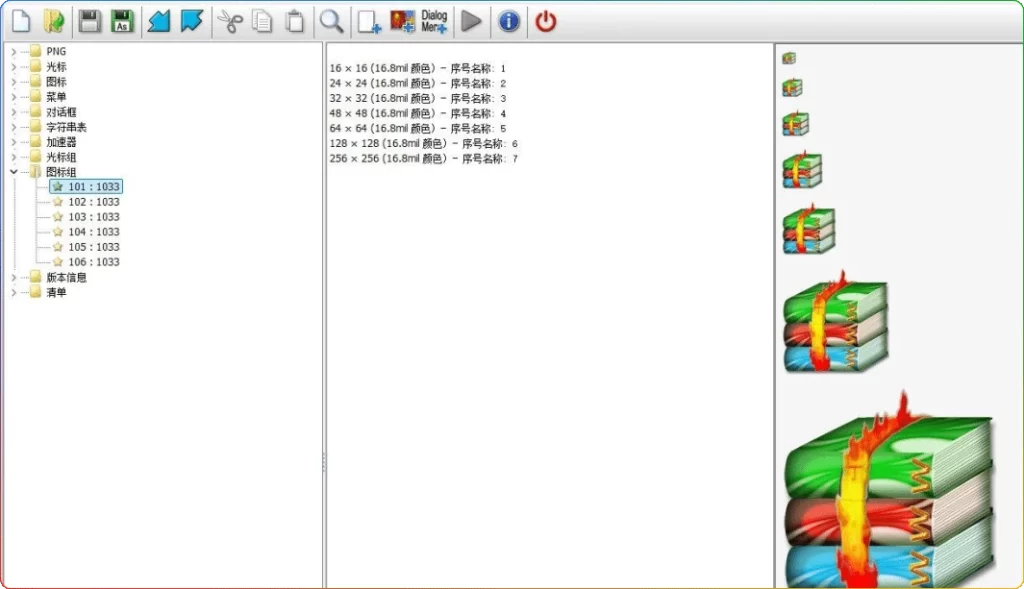The image size is (1024, 589).
Task: Open the blue About info icon
Action: click(x=509, y=21)
